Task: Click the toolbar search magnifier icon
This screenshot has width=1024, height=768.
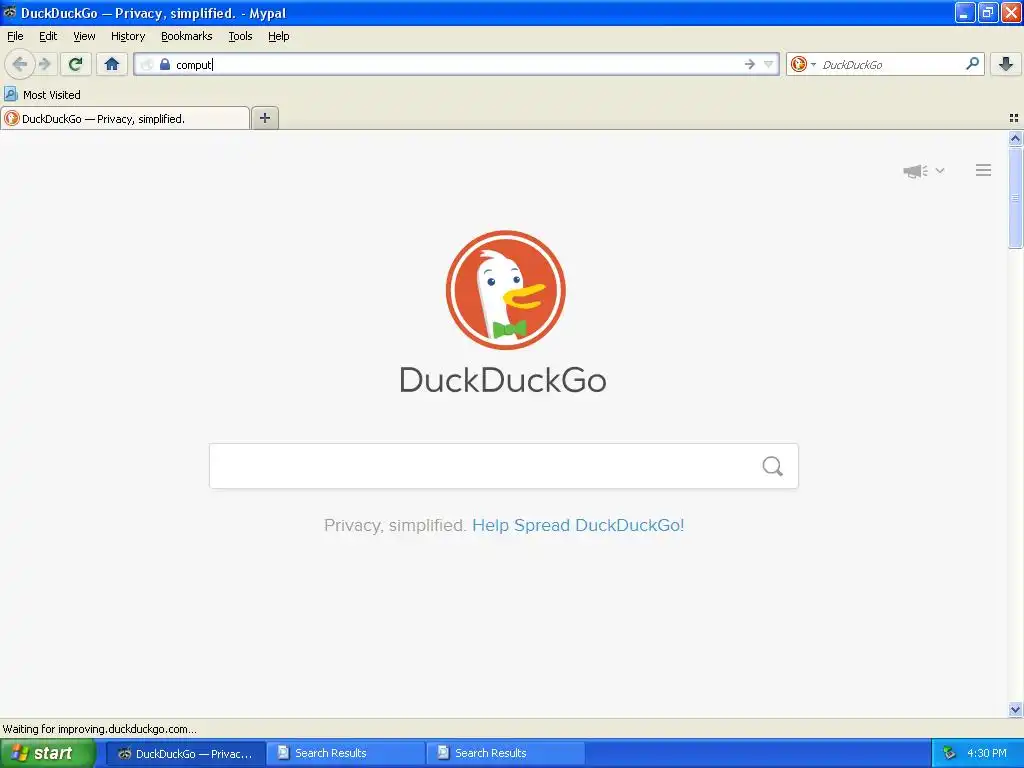Action: pos(972,64)
